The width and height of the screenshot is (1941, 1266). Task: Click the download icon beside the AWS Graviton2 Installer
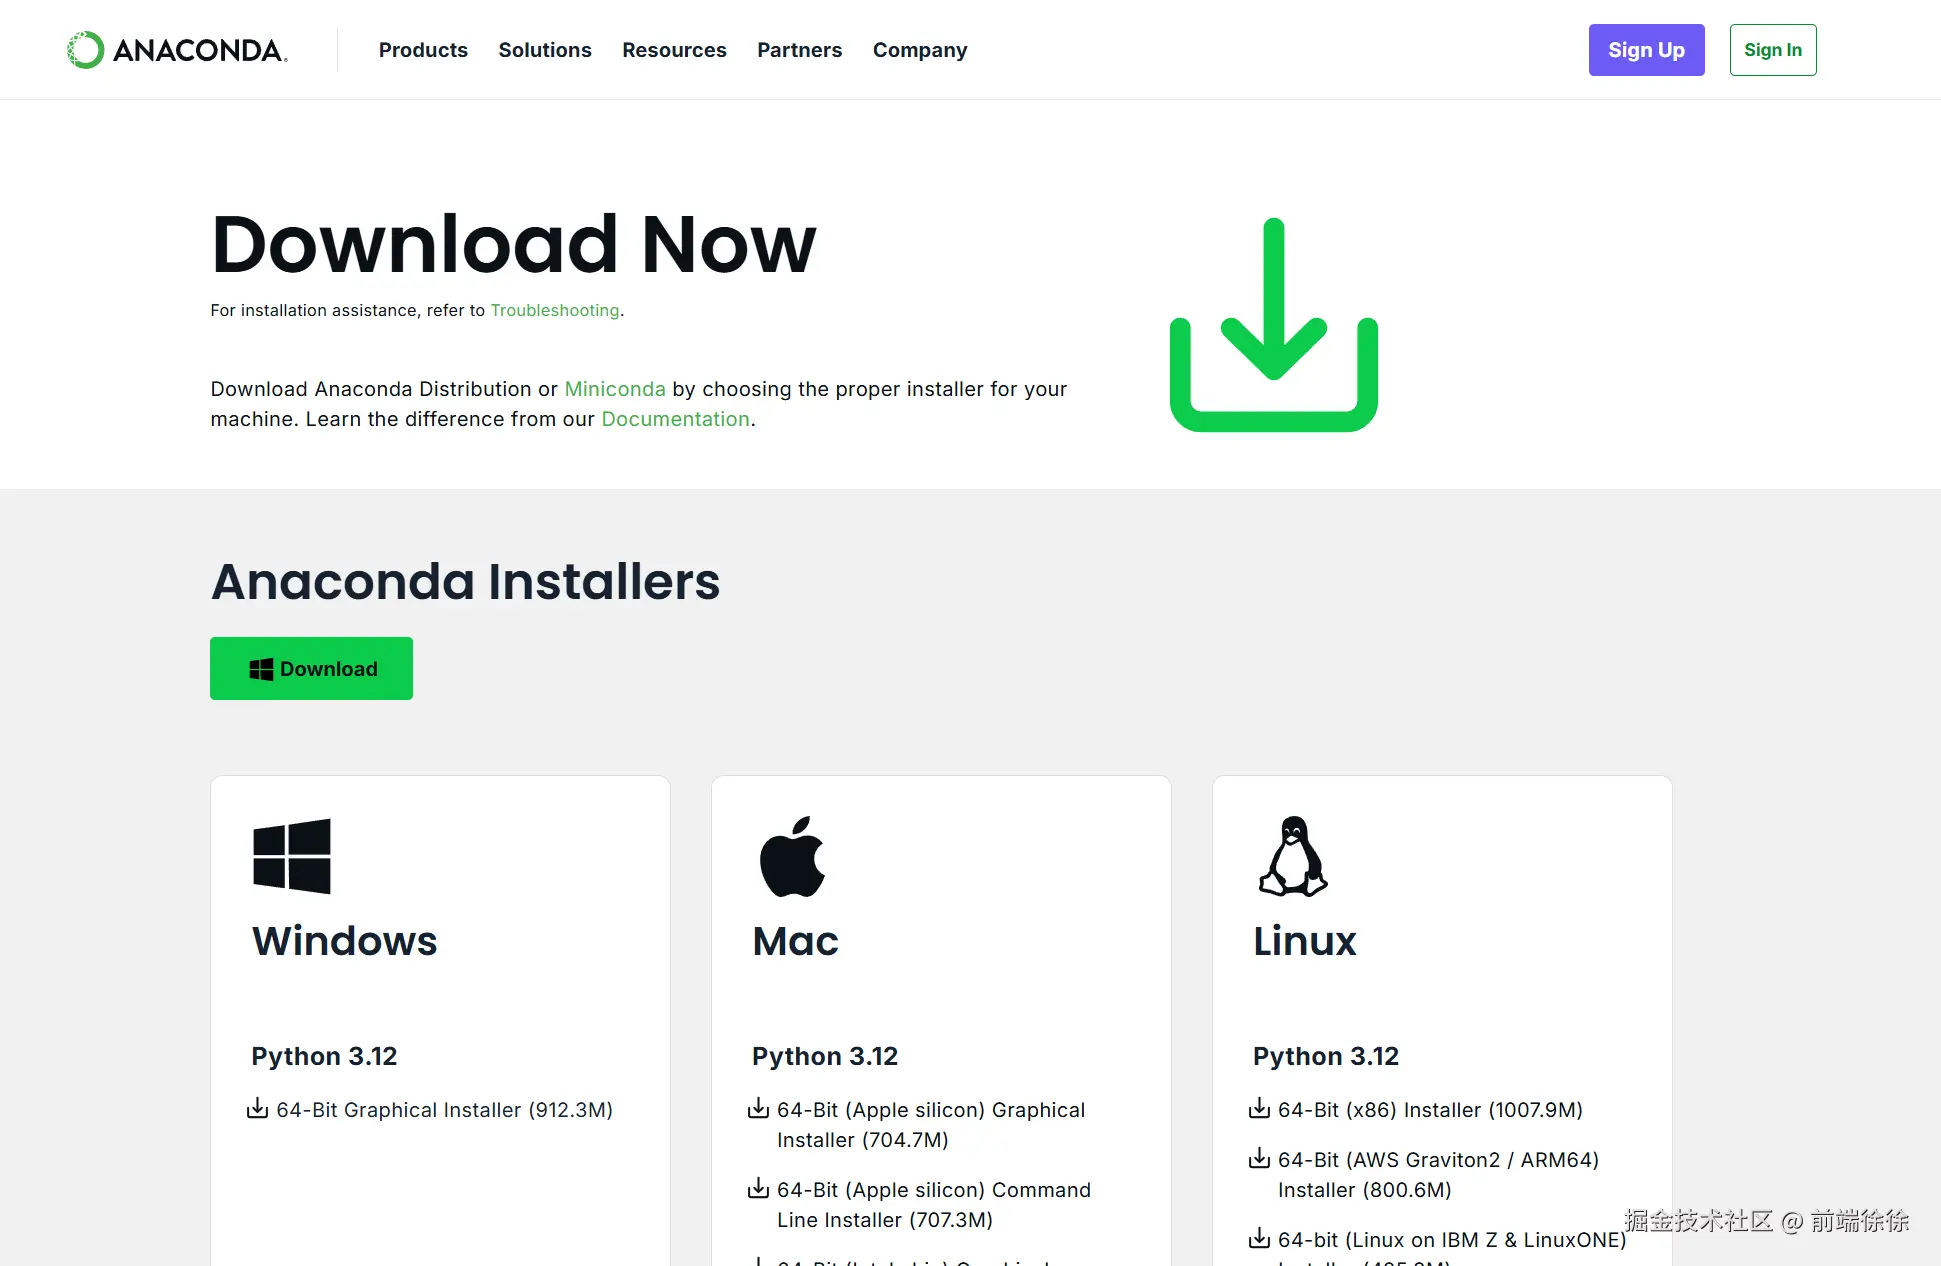point(1259,1158)
